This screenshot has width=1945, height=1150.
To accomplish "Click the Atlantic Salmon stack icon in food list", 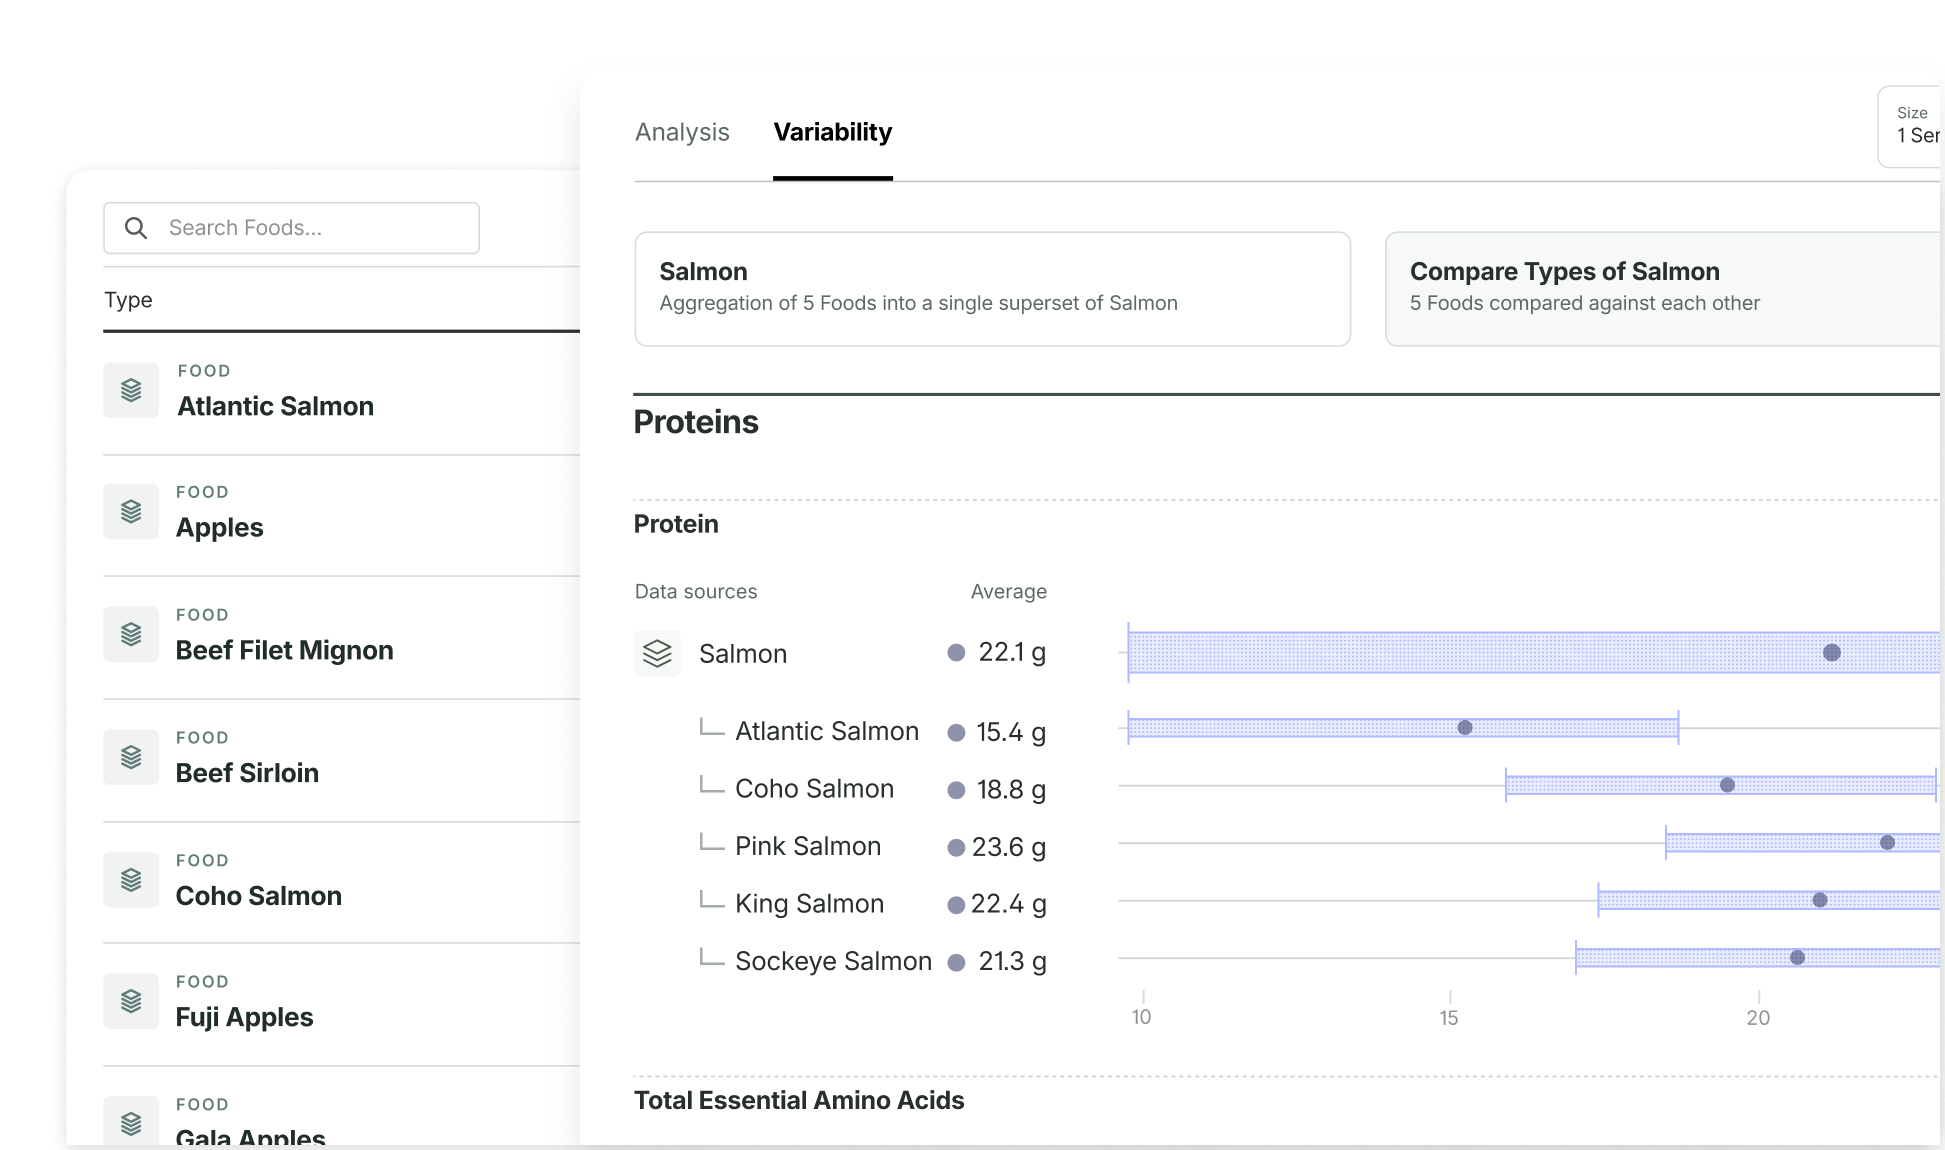I will click(x=131, y=390).
